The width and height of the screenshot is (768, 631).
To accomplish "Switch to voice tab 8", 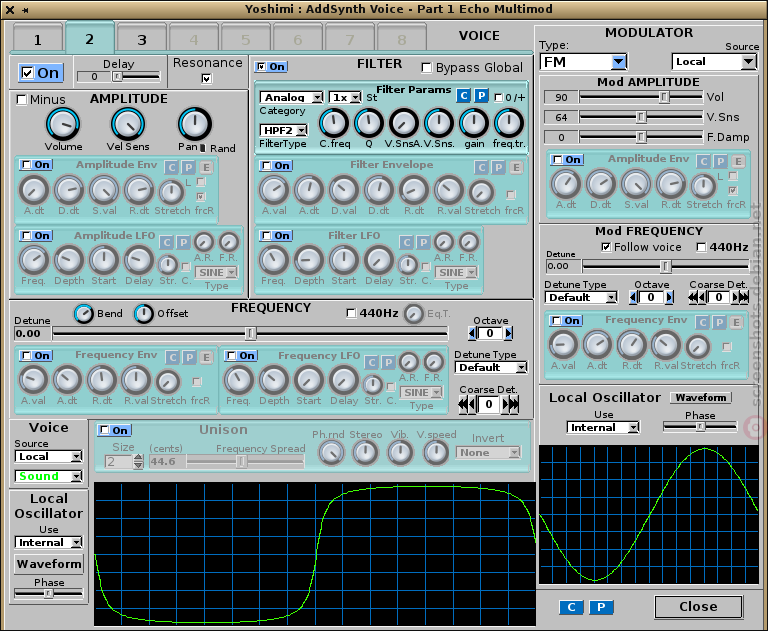I will click(x=402, y=38).
